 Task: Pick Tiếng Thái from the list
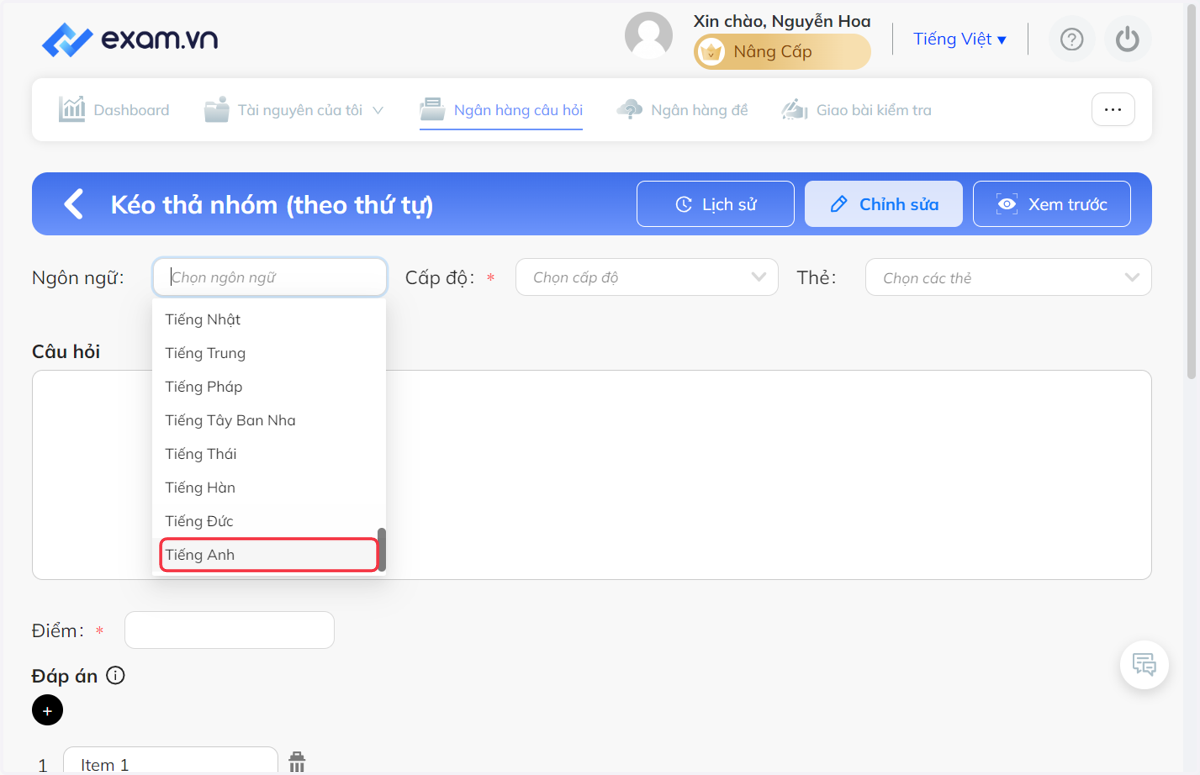tap(269, 454)
